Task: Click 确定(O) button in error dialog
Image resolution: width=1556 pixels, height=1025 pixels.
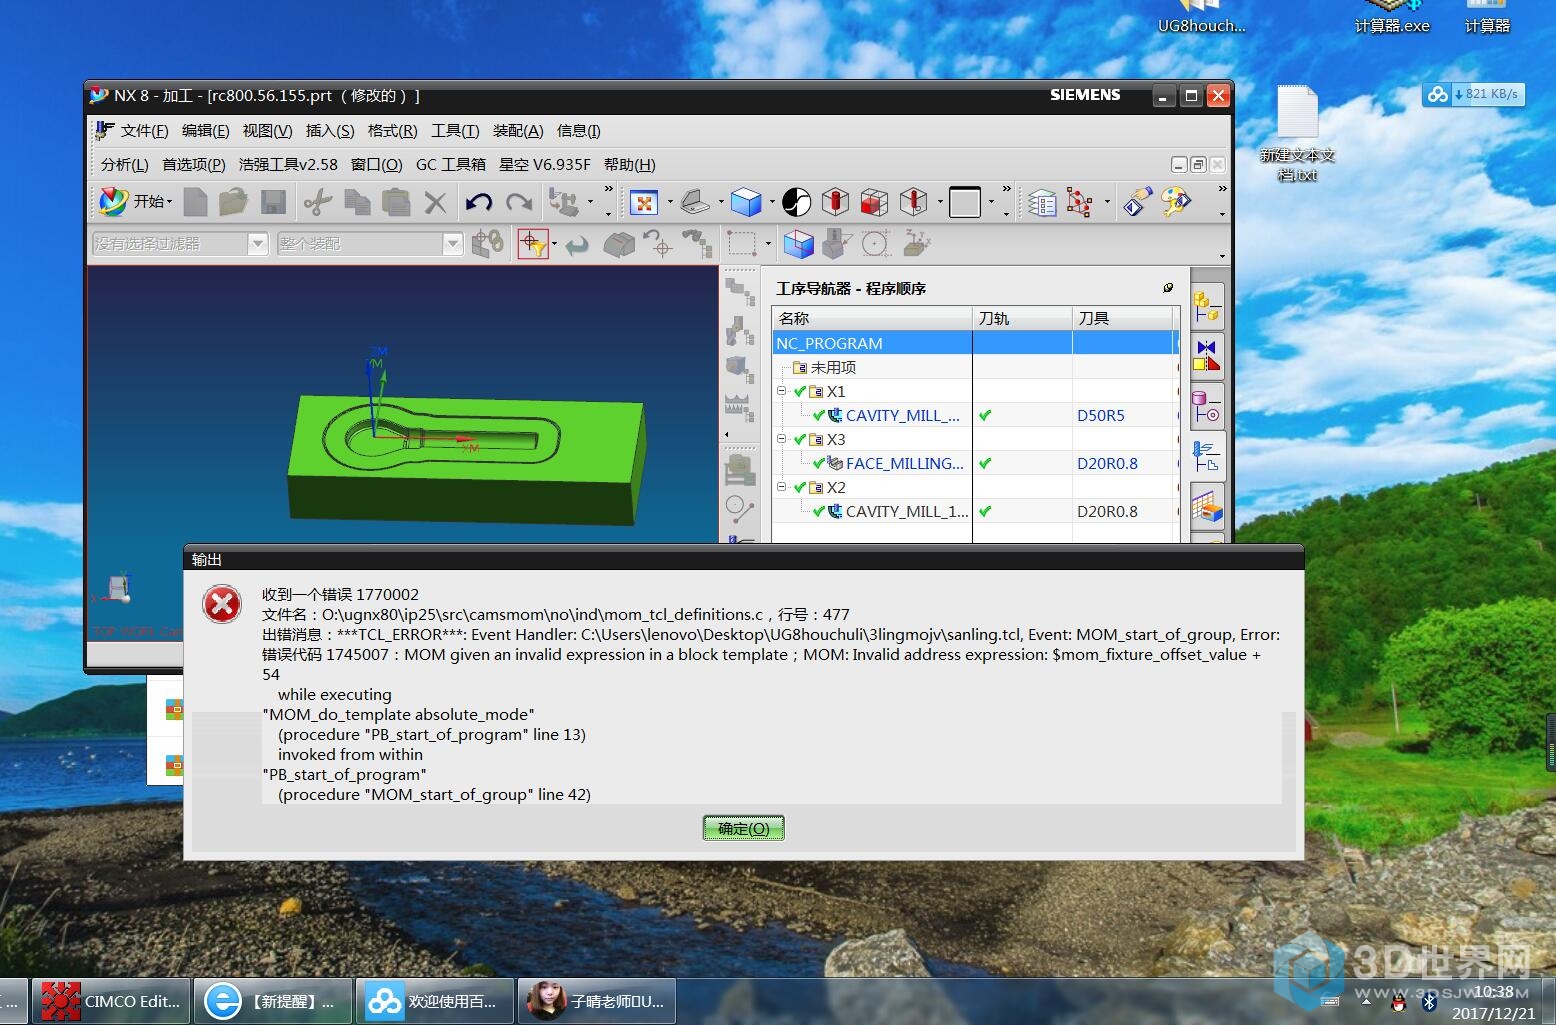Action: pyautogui.click(x=743, y=828)
